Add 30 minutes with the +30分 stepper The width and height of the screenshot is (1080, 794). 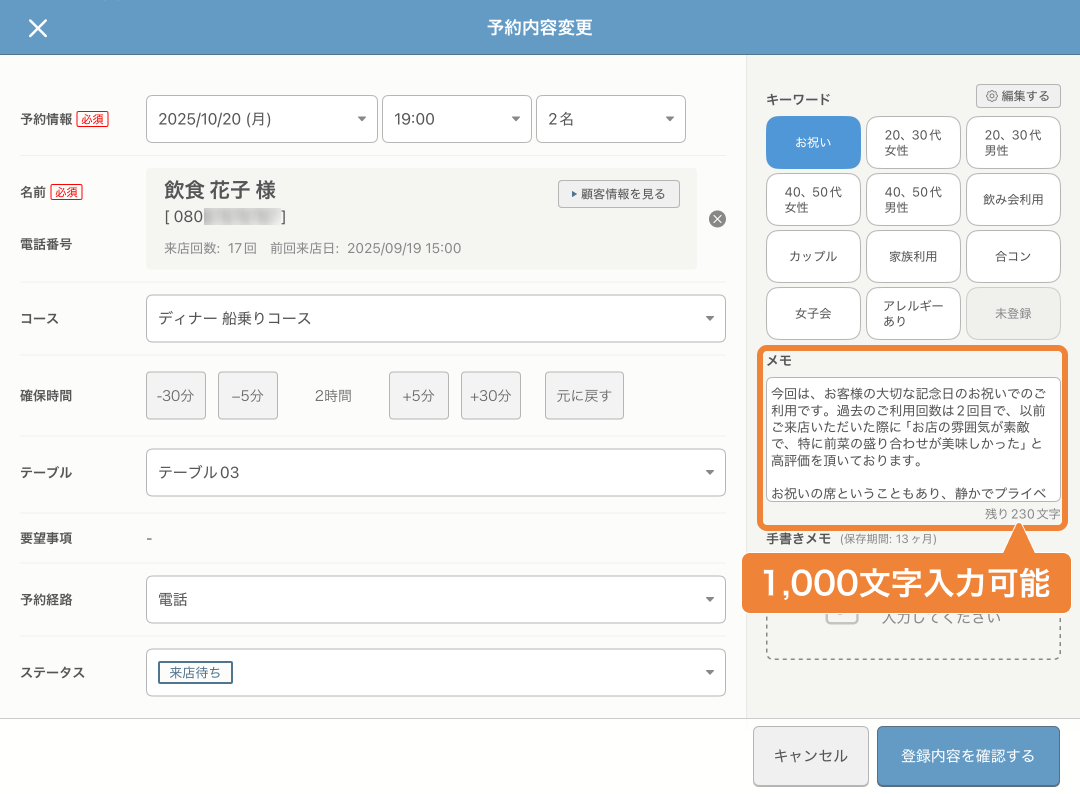pyautogui.click(x=490, y=395)
